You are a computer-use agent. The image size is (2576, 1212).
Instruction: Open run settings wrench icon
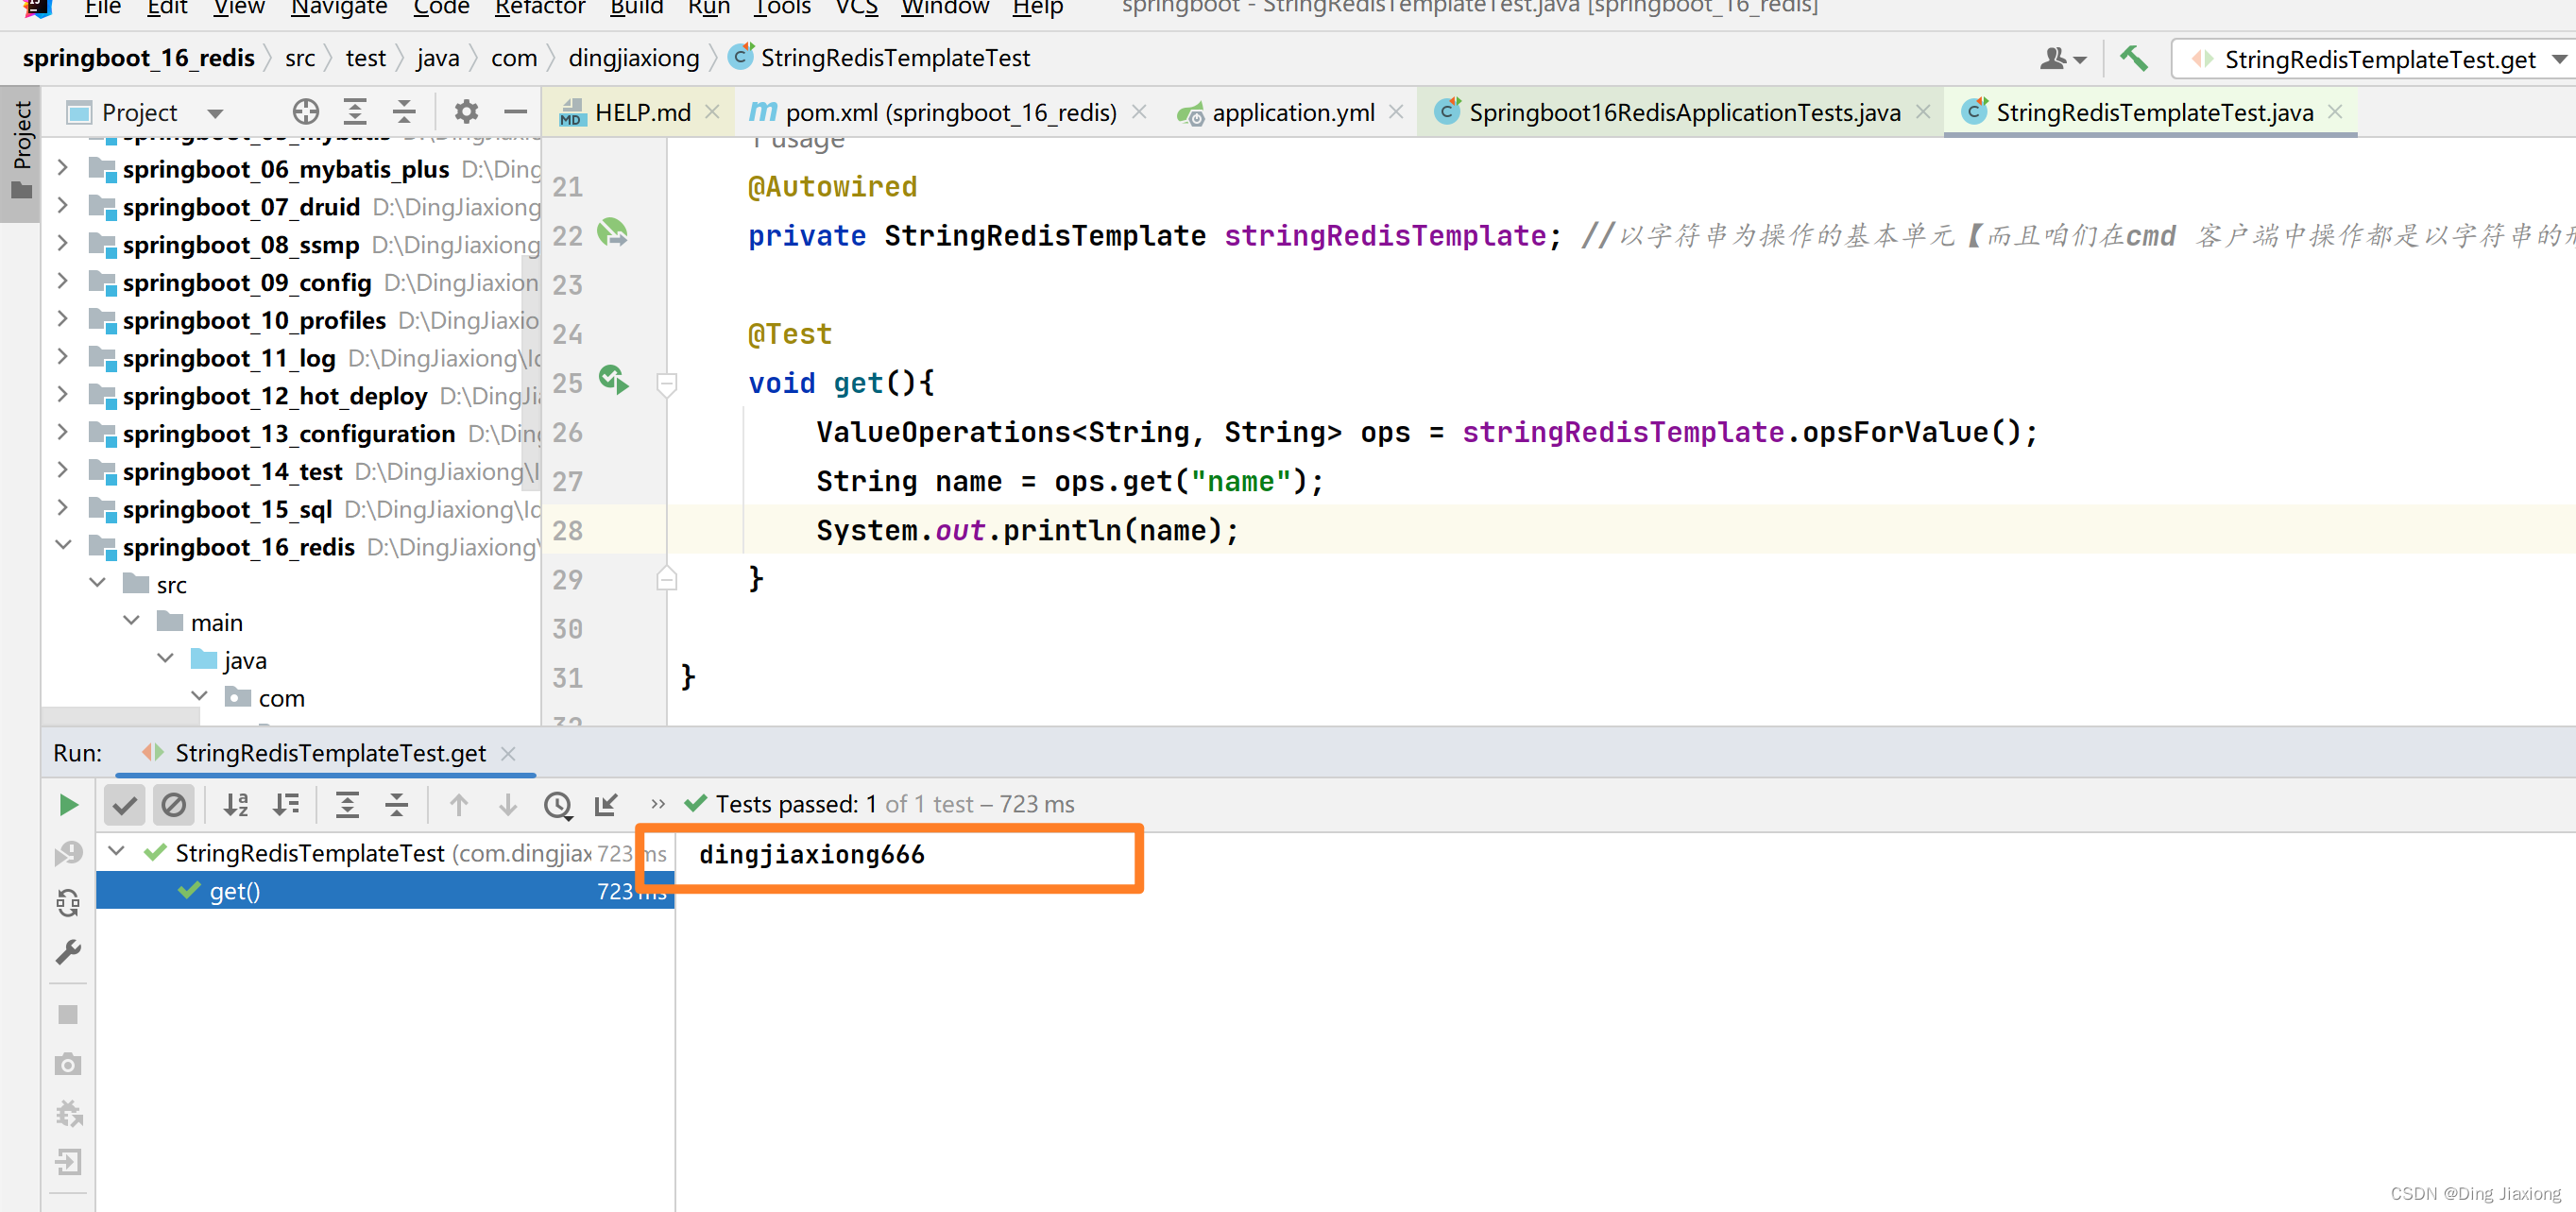click(x=68, y=952)
